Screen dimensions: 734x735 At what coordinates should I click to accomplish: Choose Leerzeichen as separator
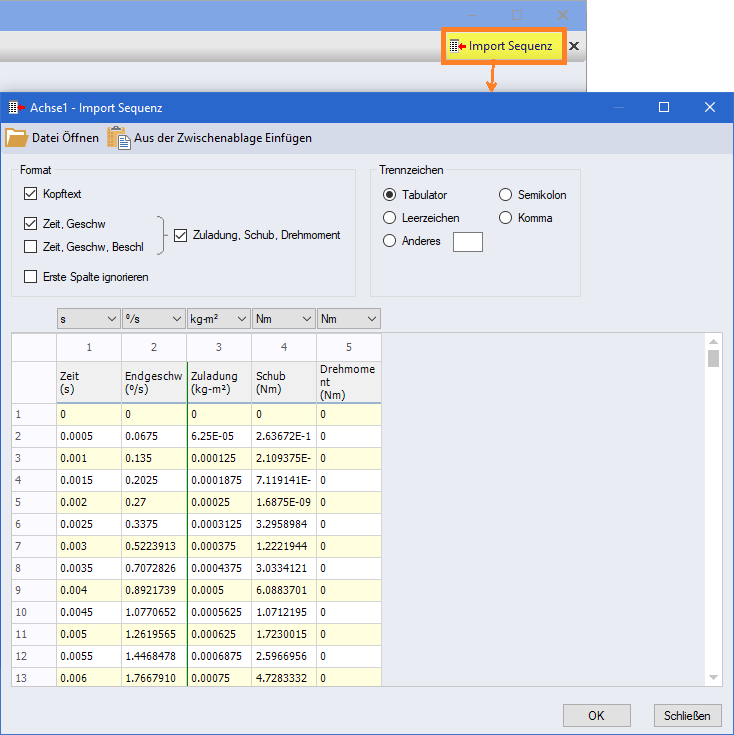pyautogui.click(x=390, y=218)
